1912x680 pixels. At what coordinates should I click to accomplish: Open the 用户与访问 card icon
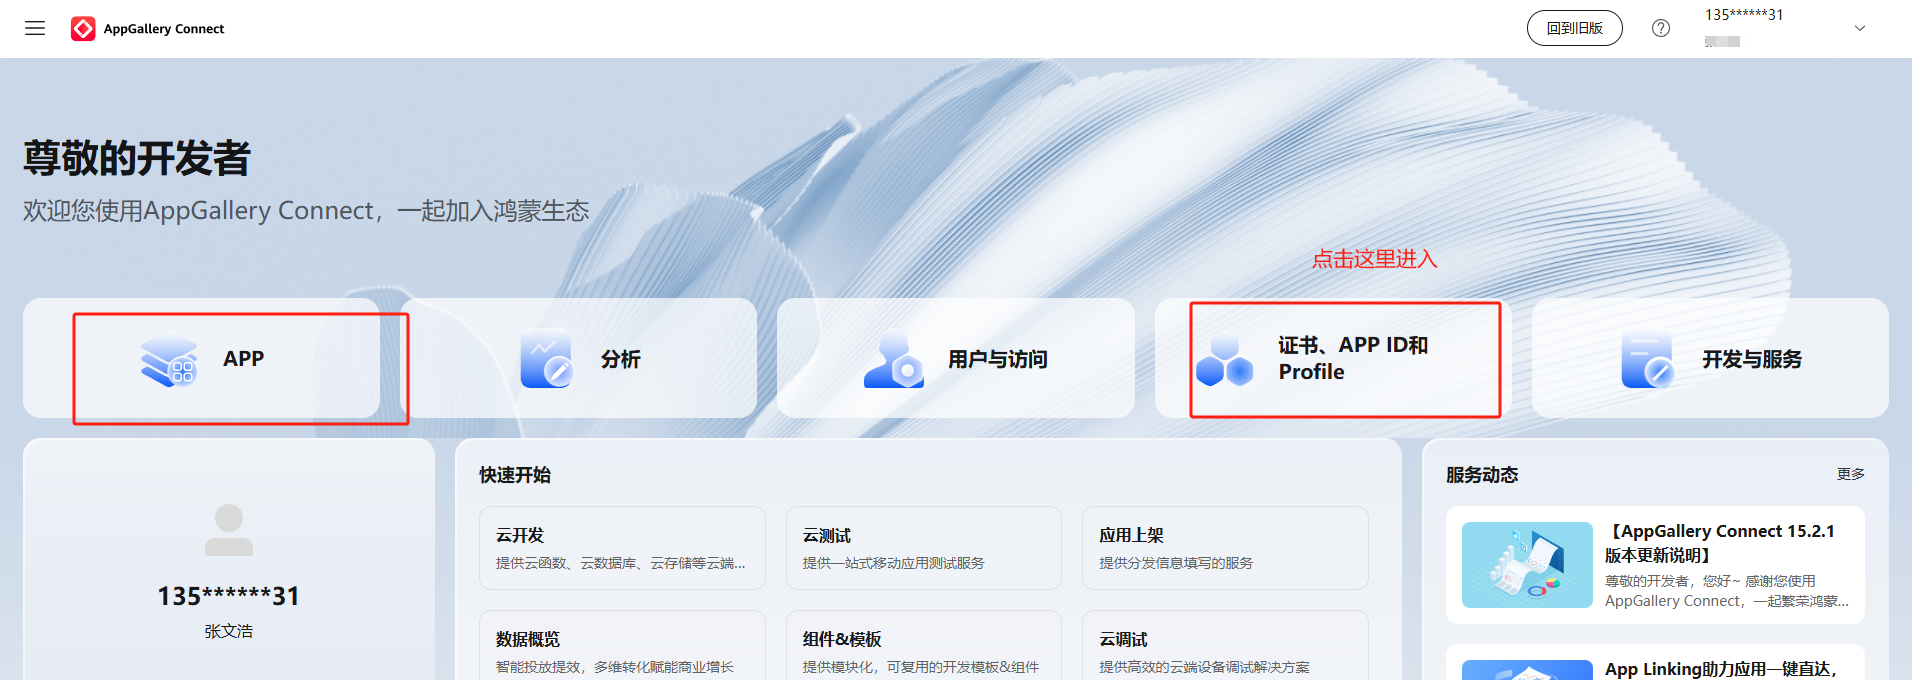tap(893, 359)
